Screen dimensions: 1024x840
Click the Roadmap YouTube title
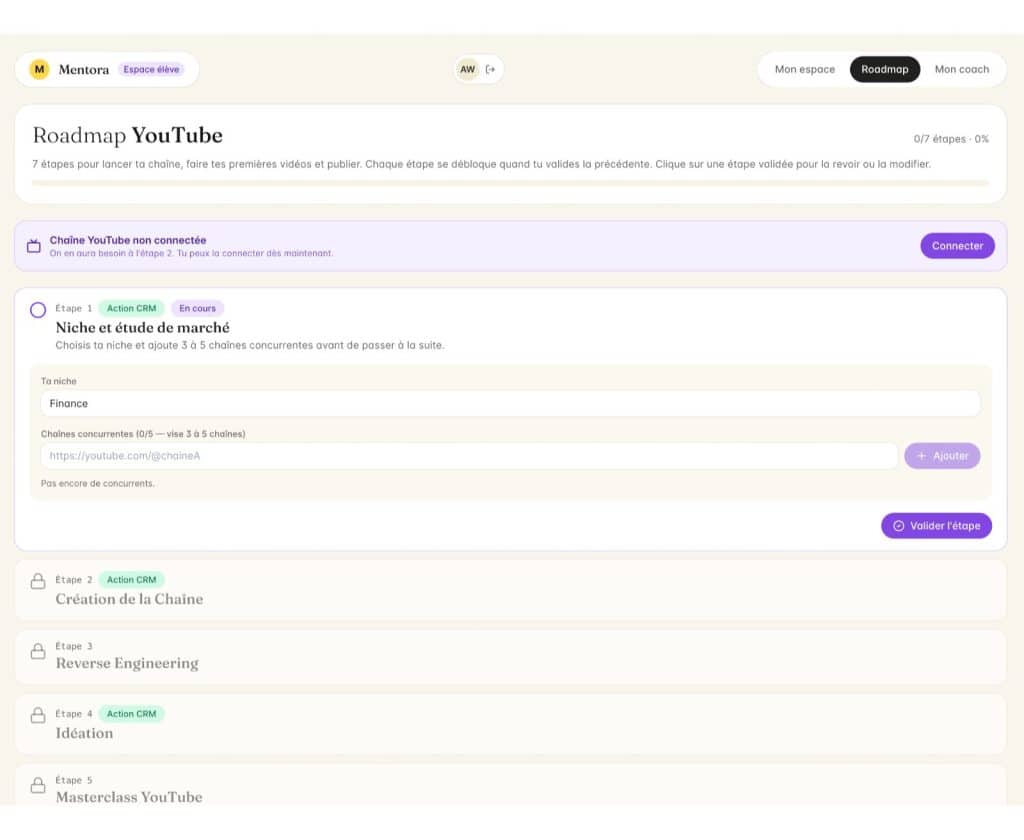coord(127,135)
